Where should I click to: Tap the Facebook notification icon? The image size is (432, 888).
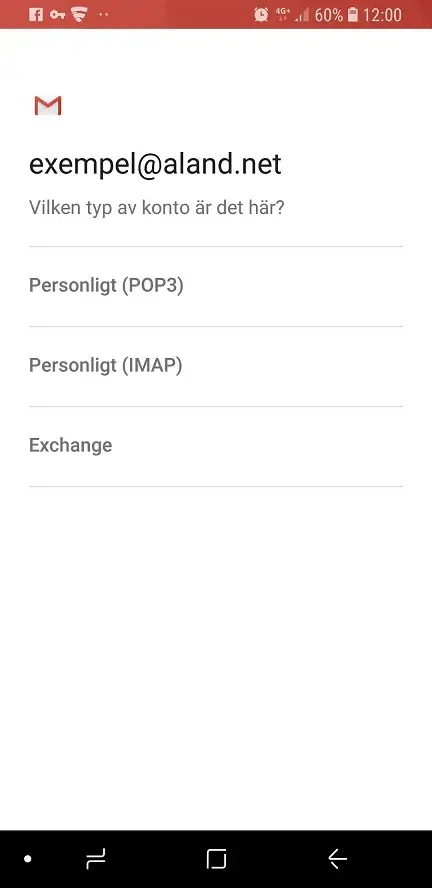[36, 15]
